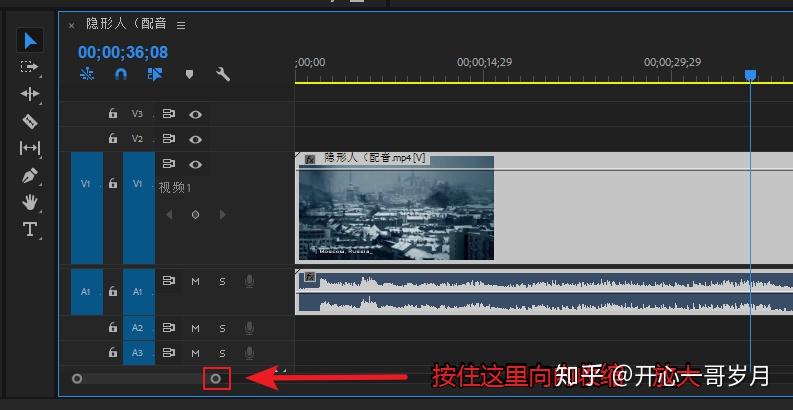Select the Type tool
This screenshot has height=410, width=793.
[30, 230]
